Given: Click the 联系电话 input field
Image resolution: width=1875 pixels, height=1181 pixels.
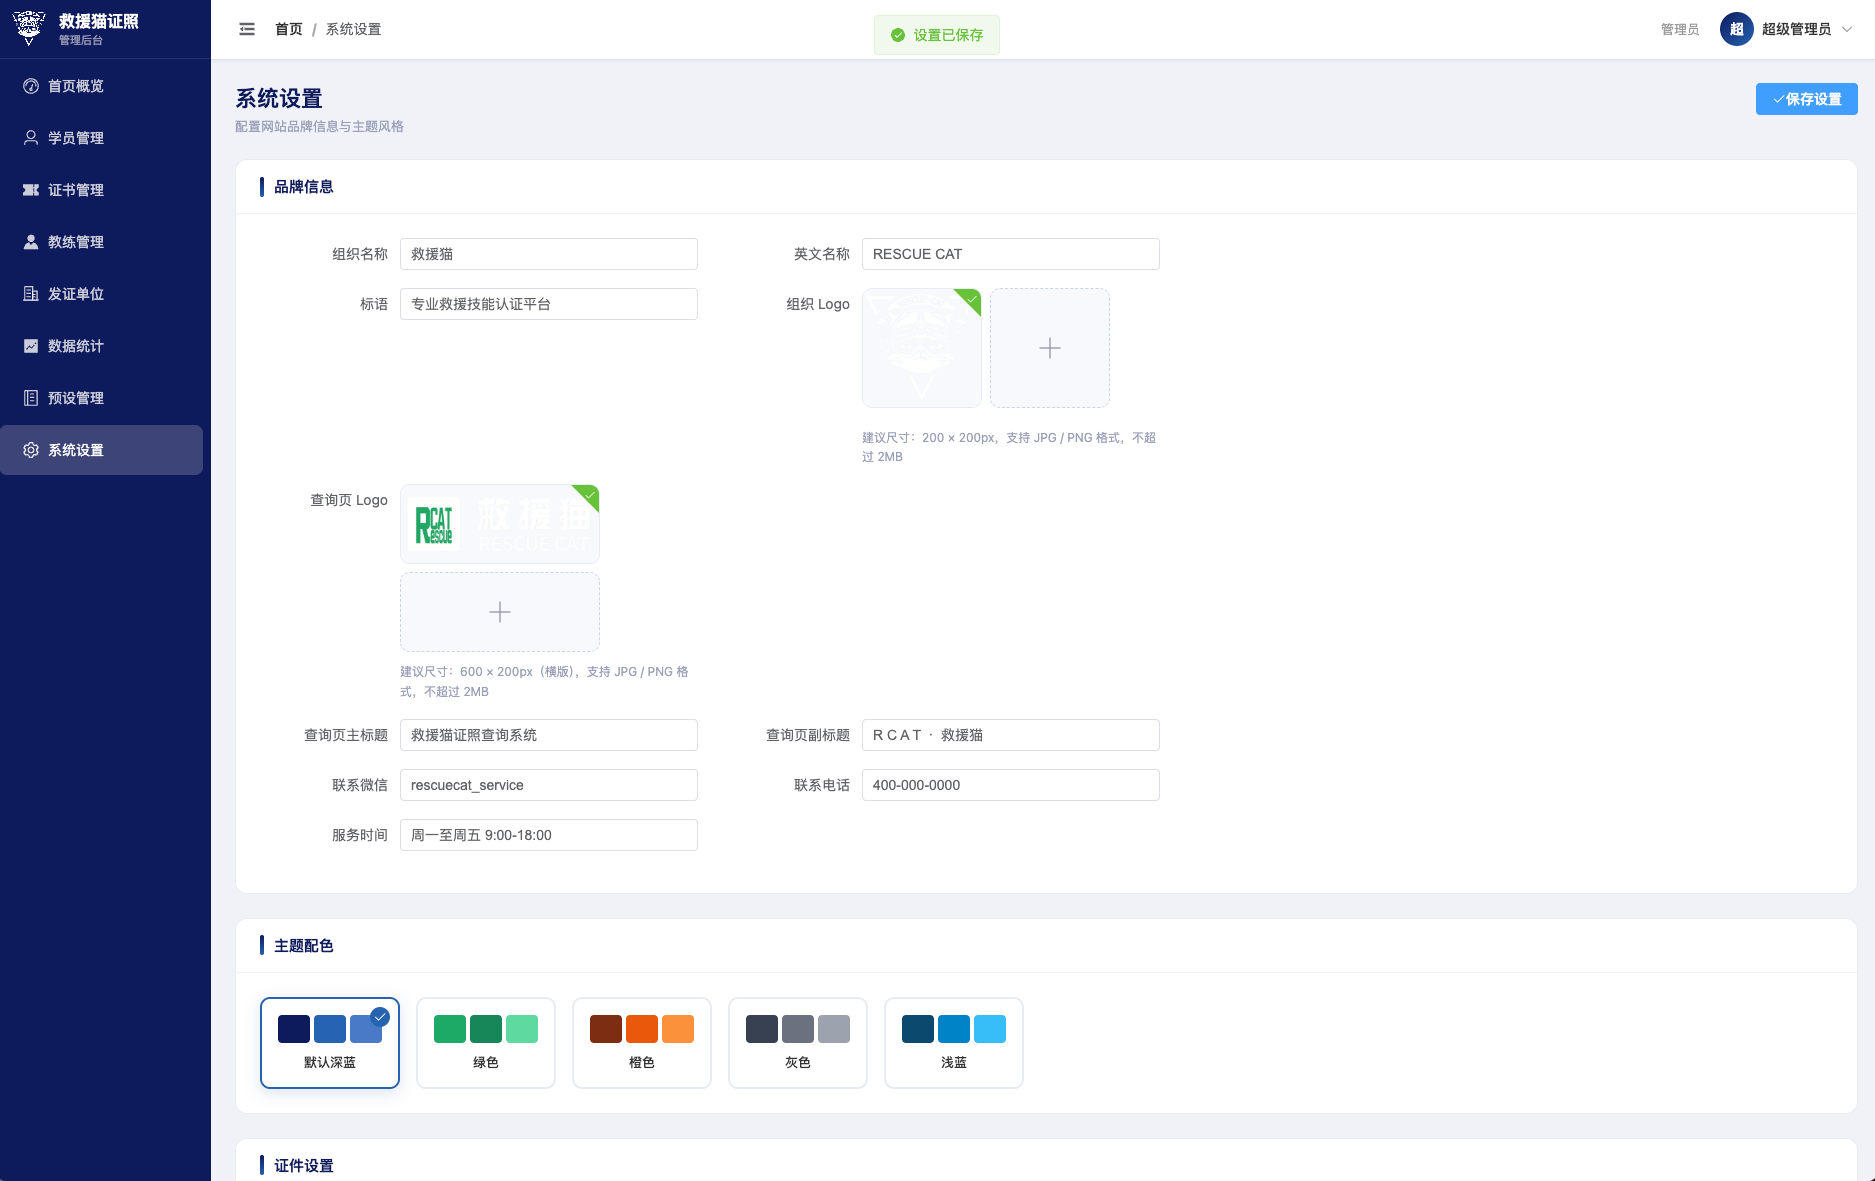Looking at the screenshot, I should click(1010, 785).
